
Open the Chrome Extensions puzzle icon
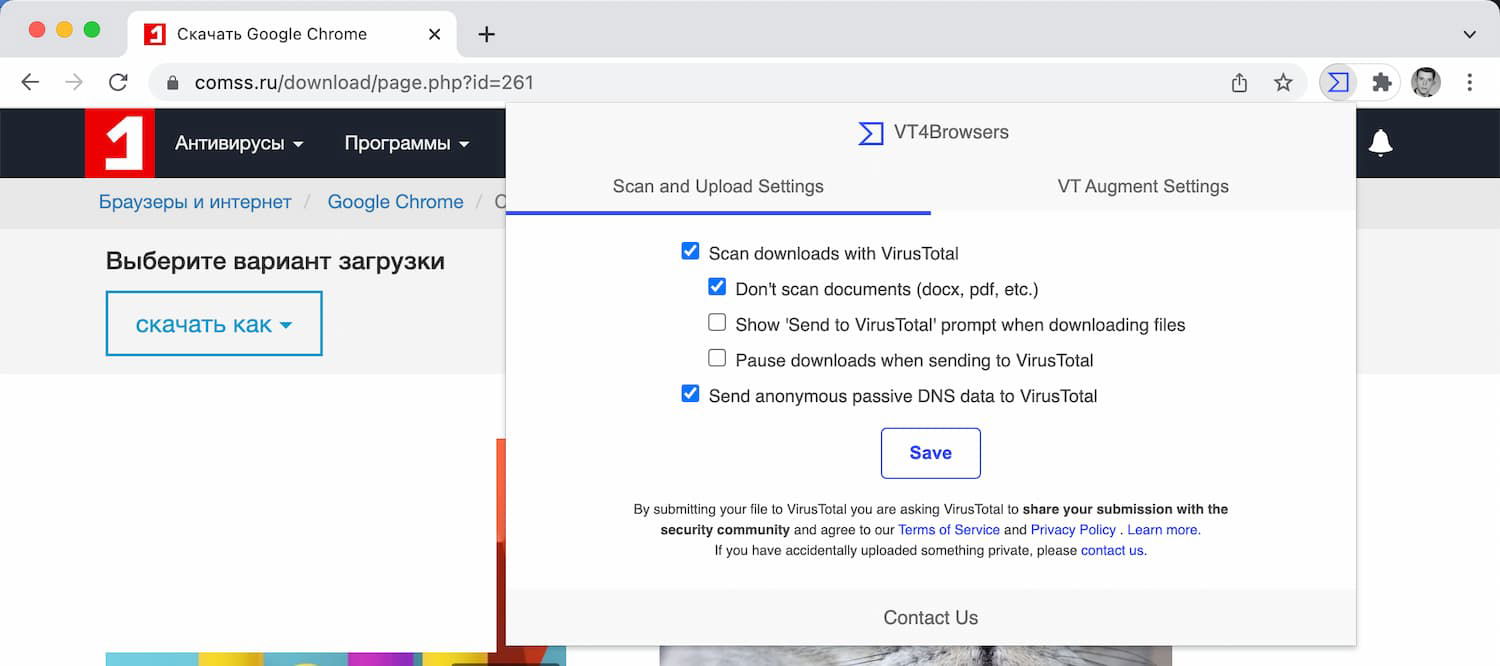[x=1382, y=83]
